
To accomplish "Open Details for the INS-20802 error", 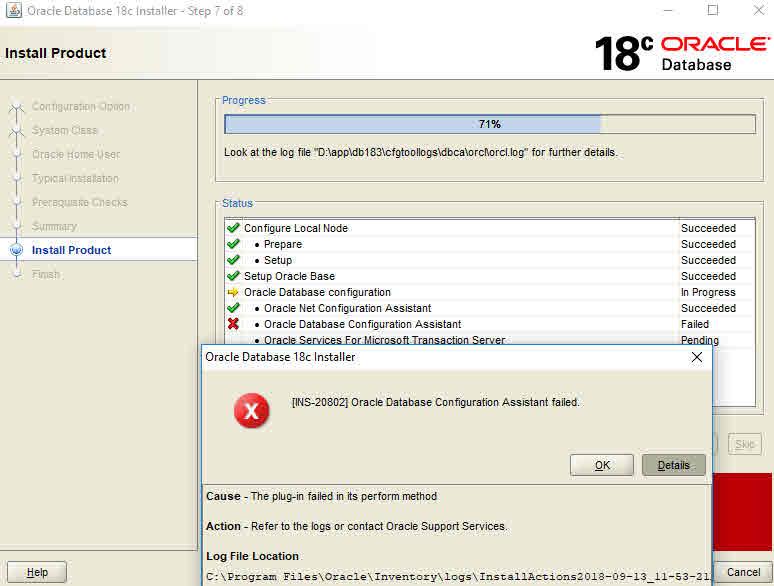I will tap(673, 465).
